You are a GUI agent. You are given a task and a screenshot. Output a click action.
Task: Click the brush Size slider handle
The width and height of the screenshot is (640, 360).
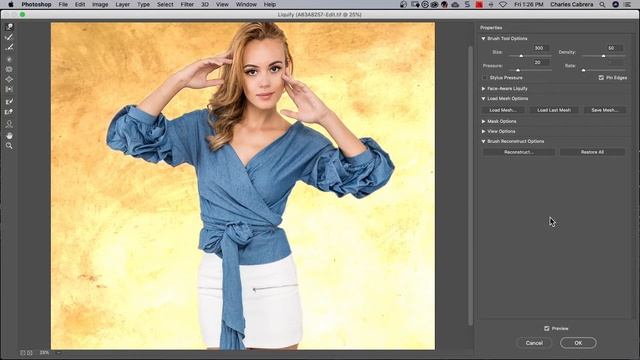tap(521, 56)
